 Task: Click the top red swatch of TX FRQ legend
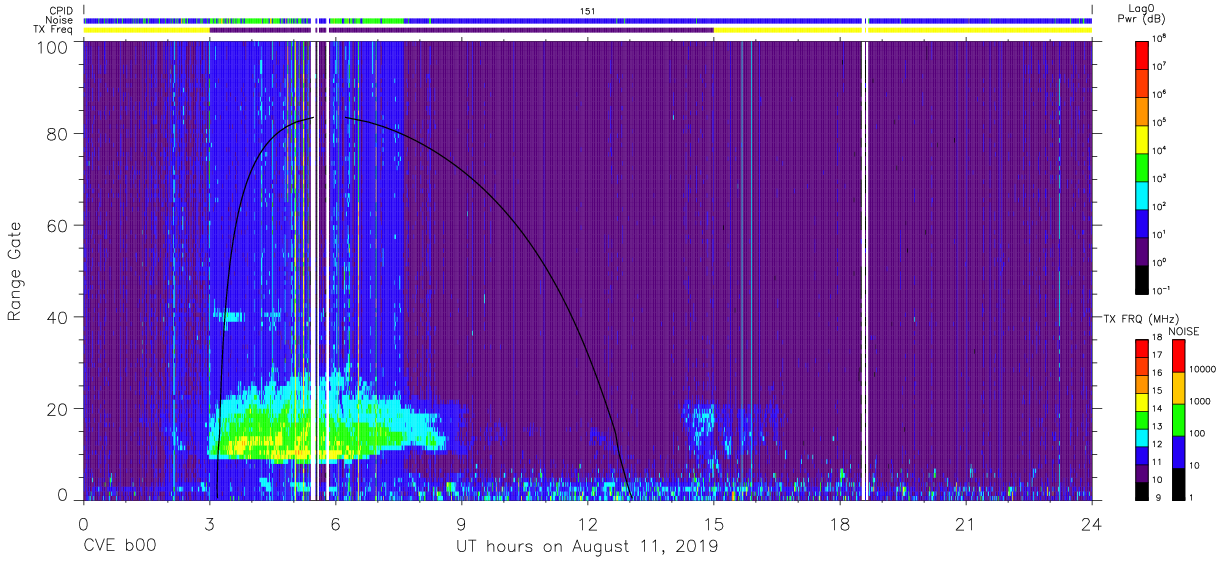pos(1143,348)
